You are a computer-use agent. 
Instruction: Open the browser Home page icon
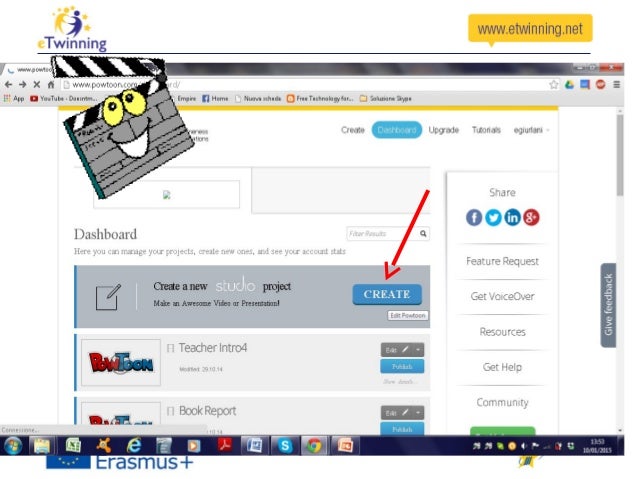50,85
